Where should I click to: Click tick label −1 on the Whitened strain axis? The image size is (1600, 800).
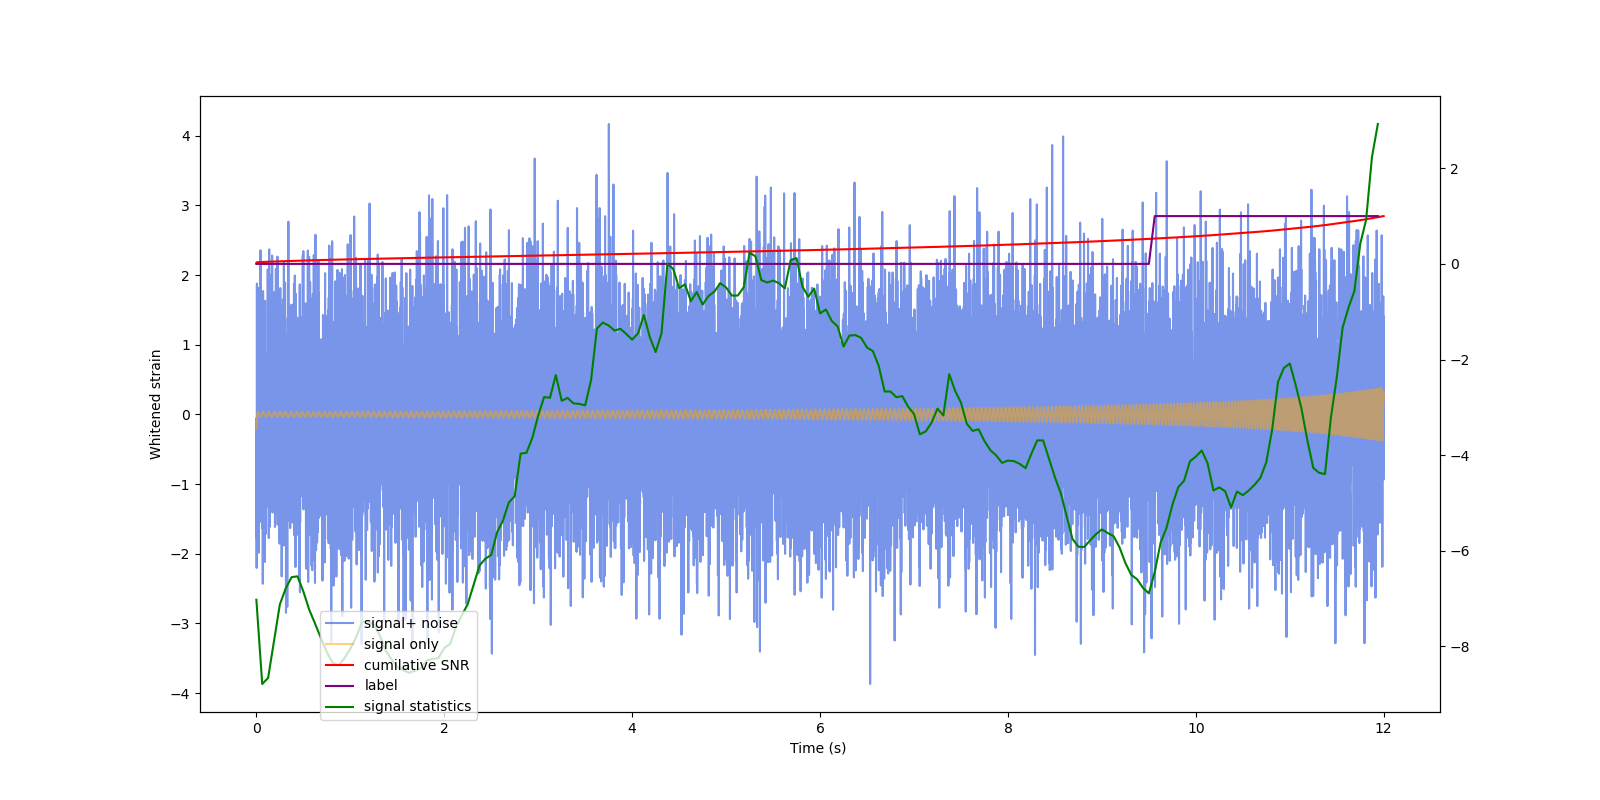click(x=181, y=485)
